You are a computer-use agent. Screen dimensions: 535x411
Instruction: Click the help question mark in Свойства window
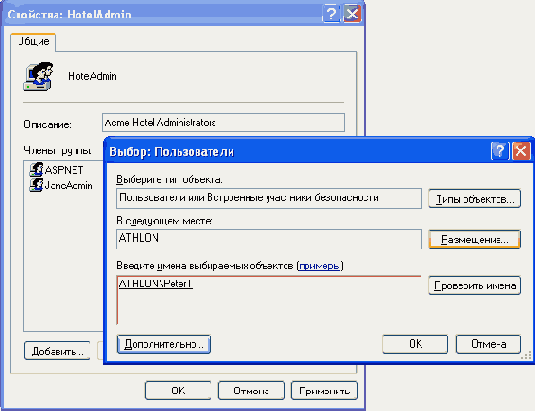pos(331,14)
